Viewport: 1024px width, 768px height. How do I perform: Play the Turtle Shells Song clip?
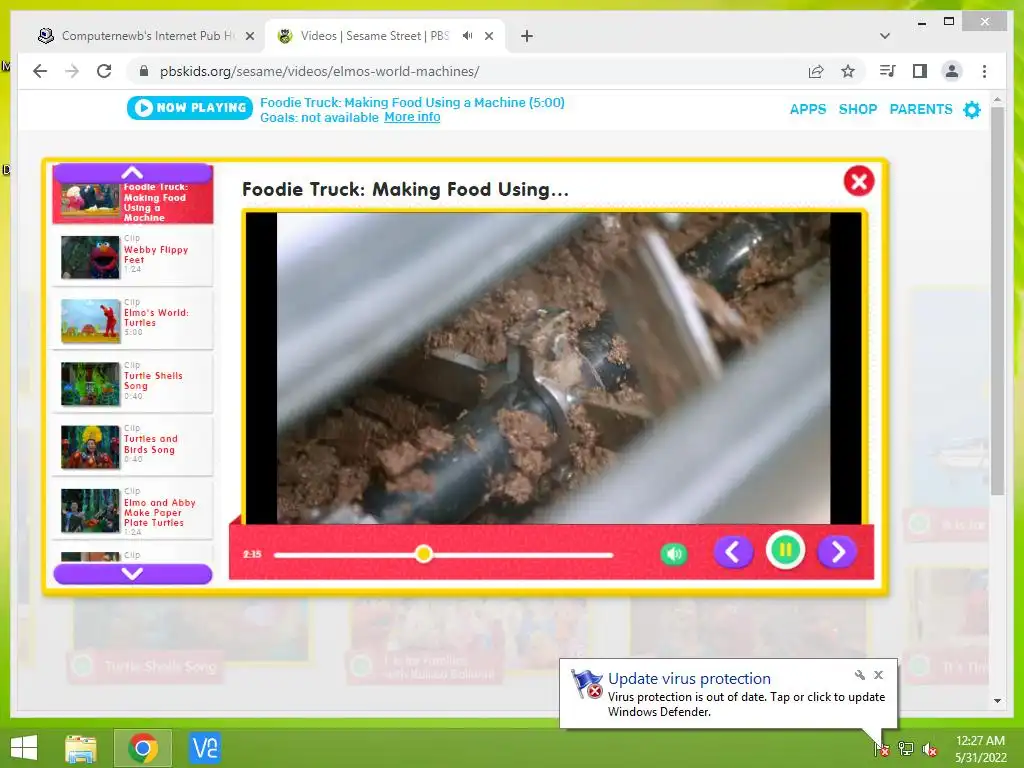(x=133, y=383)
